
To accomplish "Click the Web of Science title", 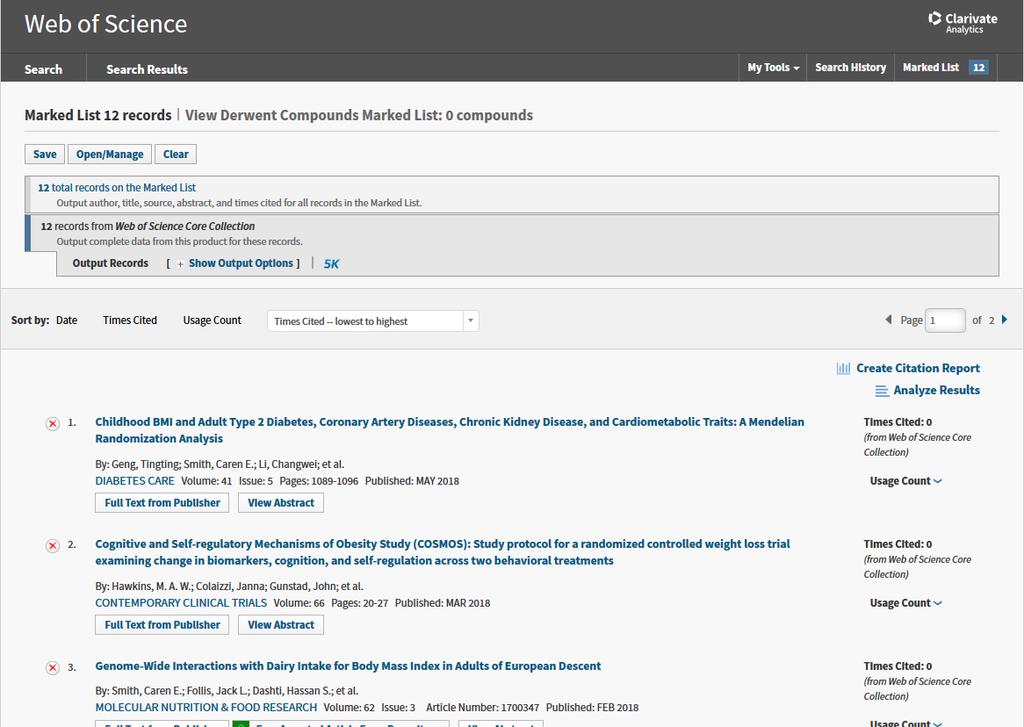I will tap(106, 24).
